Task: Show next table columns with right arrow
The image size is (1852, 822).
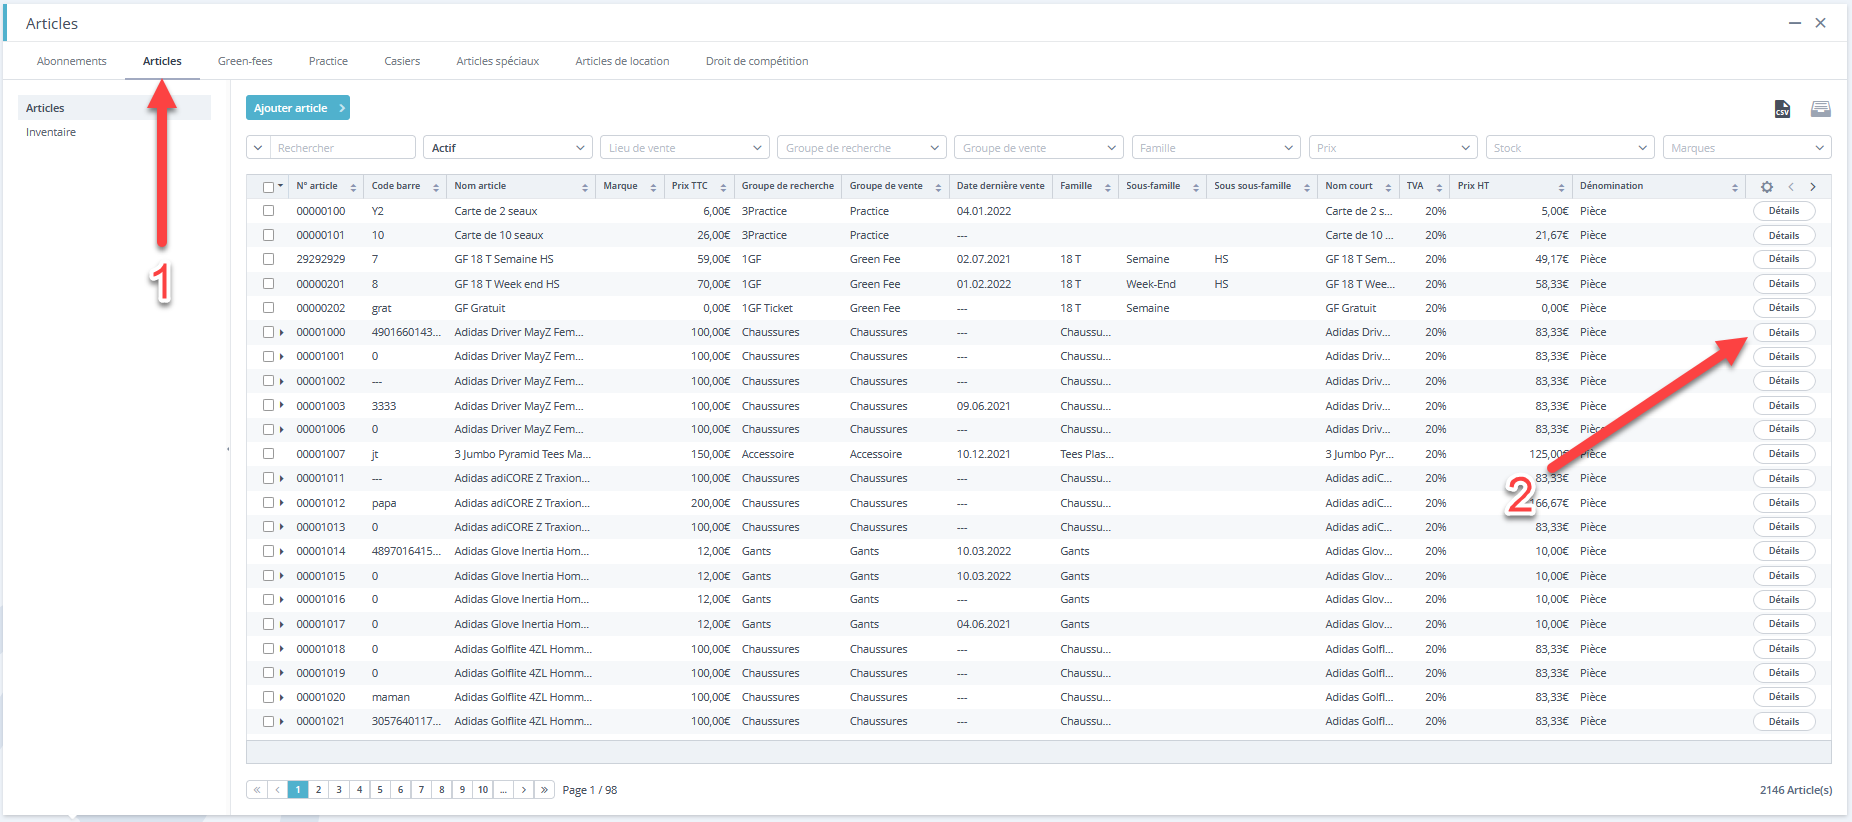Action: tap(1813, 187)
